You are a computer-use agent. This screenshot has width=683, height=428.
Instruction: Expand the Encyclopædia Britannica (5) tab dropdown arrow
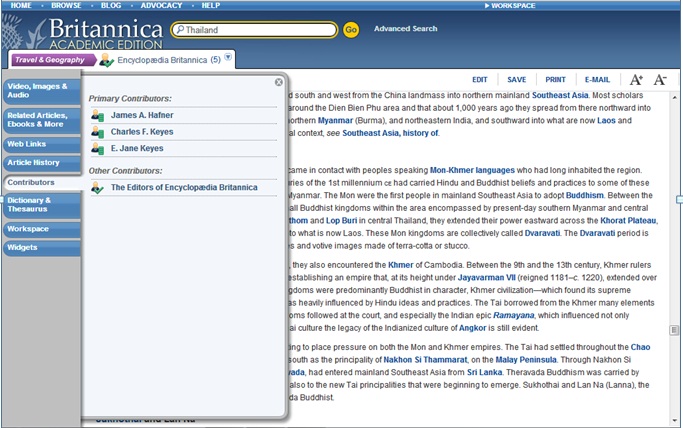[x=228, y=57]
